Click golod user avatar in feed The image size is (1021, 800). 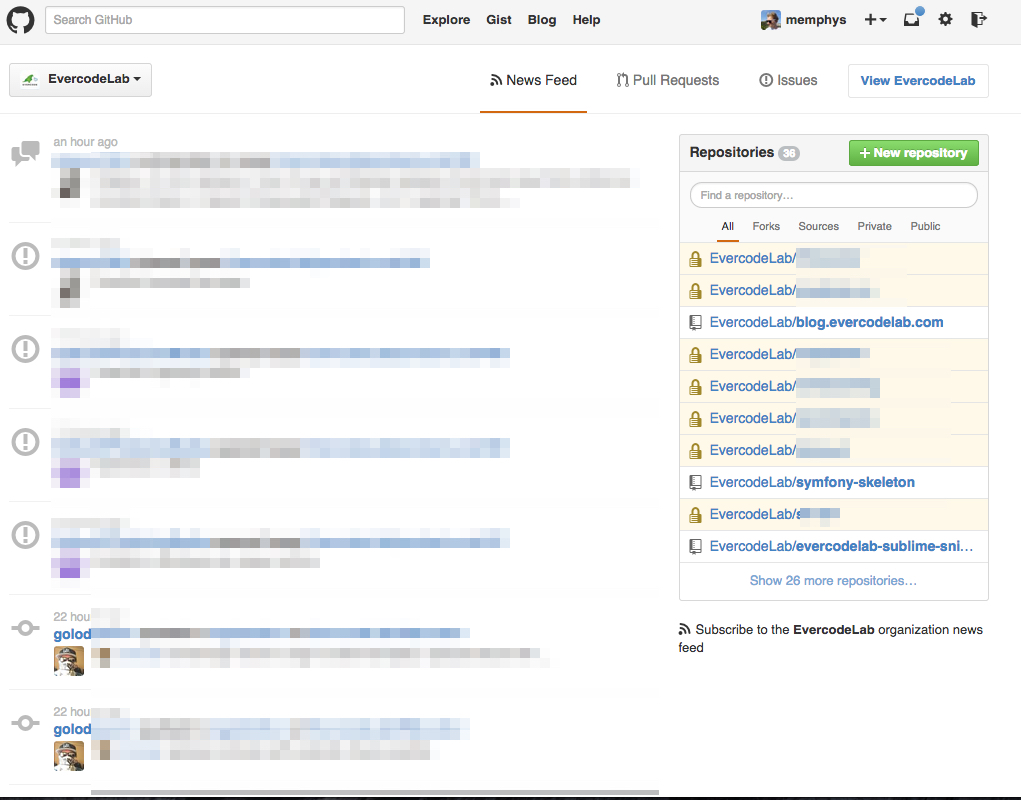click(68, 661)
